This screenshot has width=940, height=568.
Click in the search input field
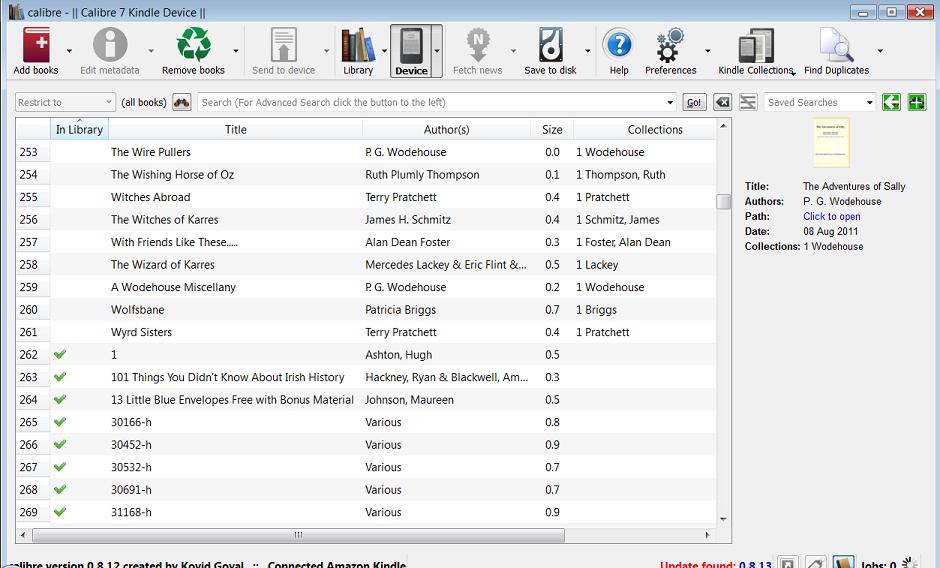pyautogui.click(x=432, y=103)
